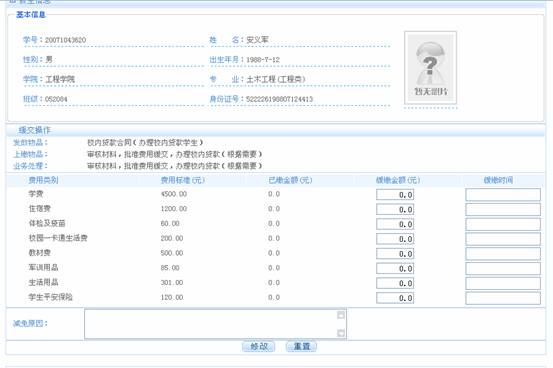Click the birth date 1988-7-12
Viewport: 553px width, 368px height.
point(263,60)
